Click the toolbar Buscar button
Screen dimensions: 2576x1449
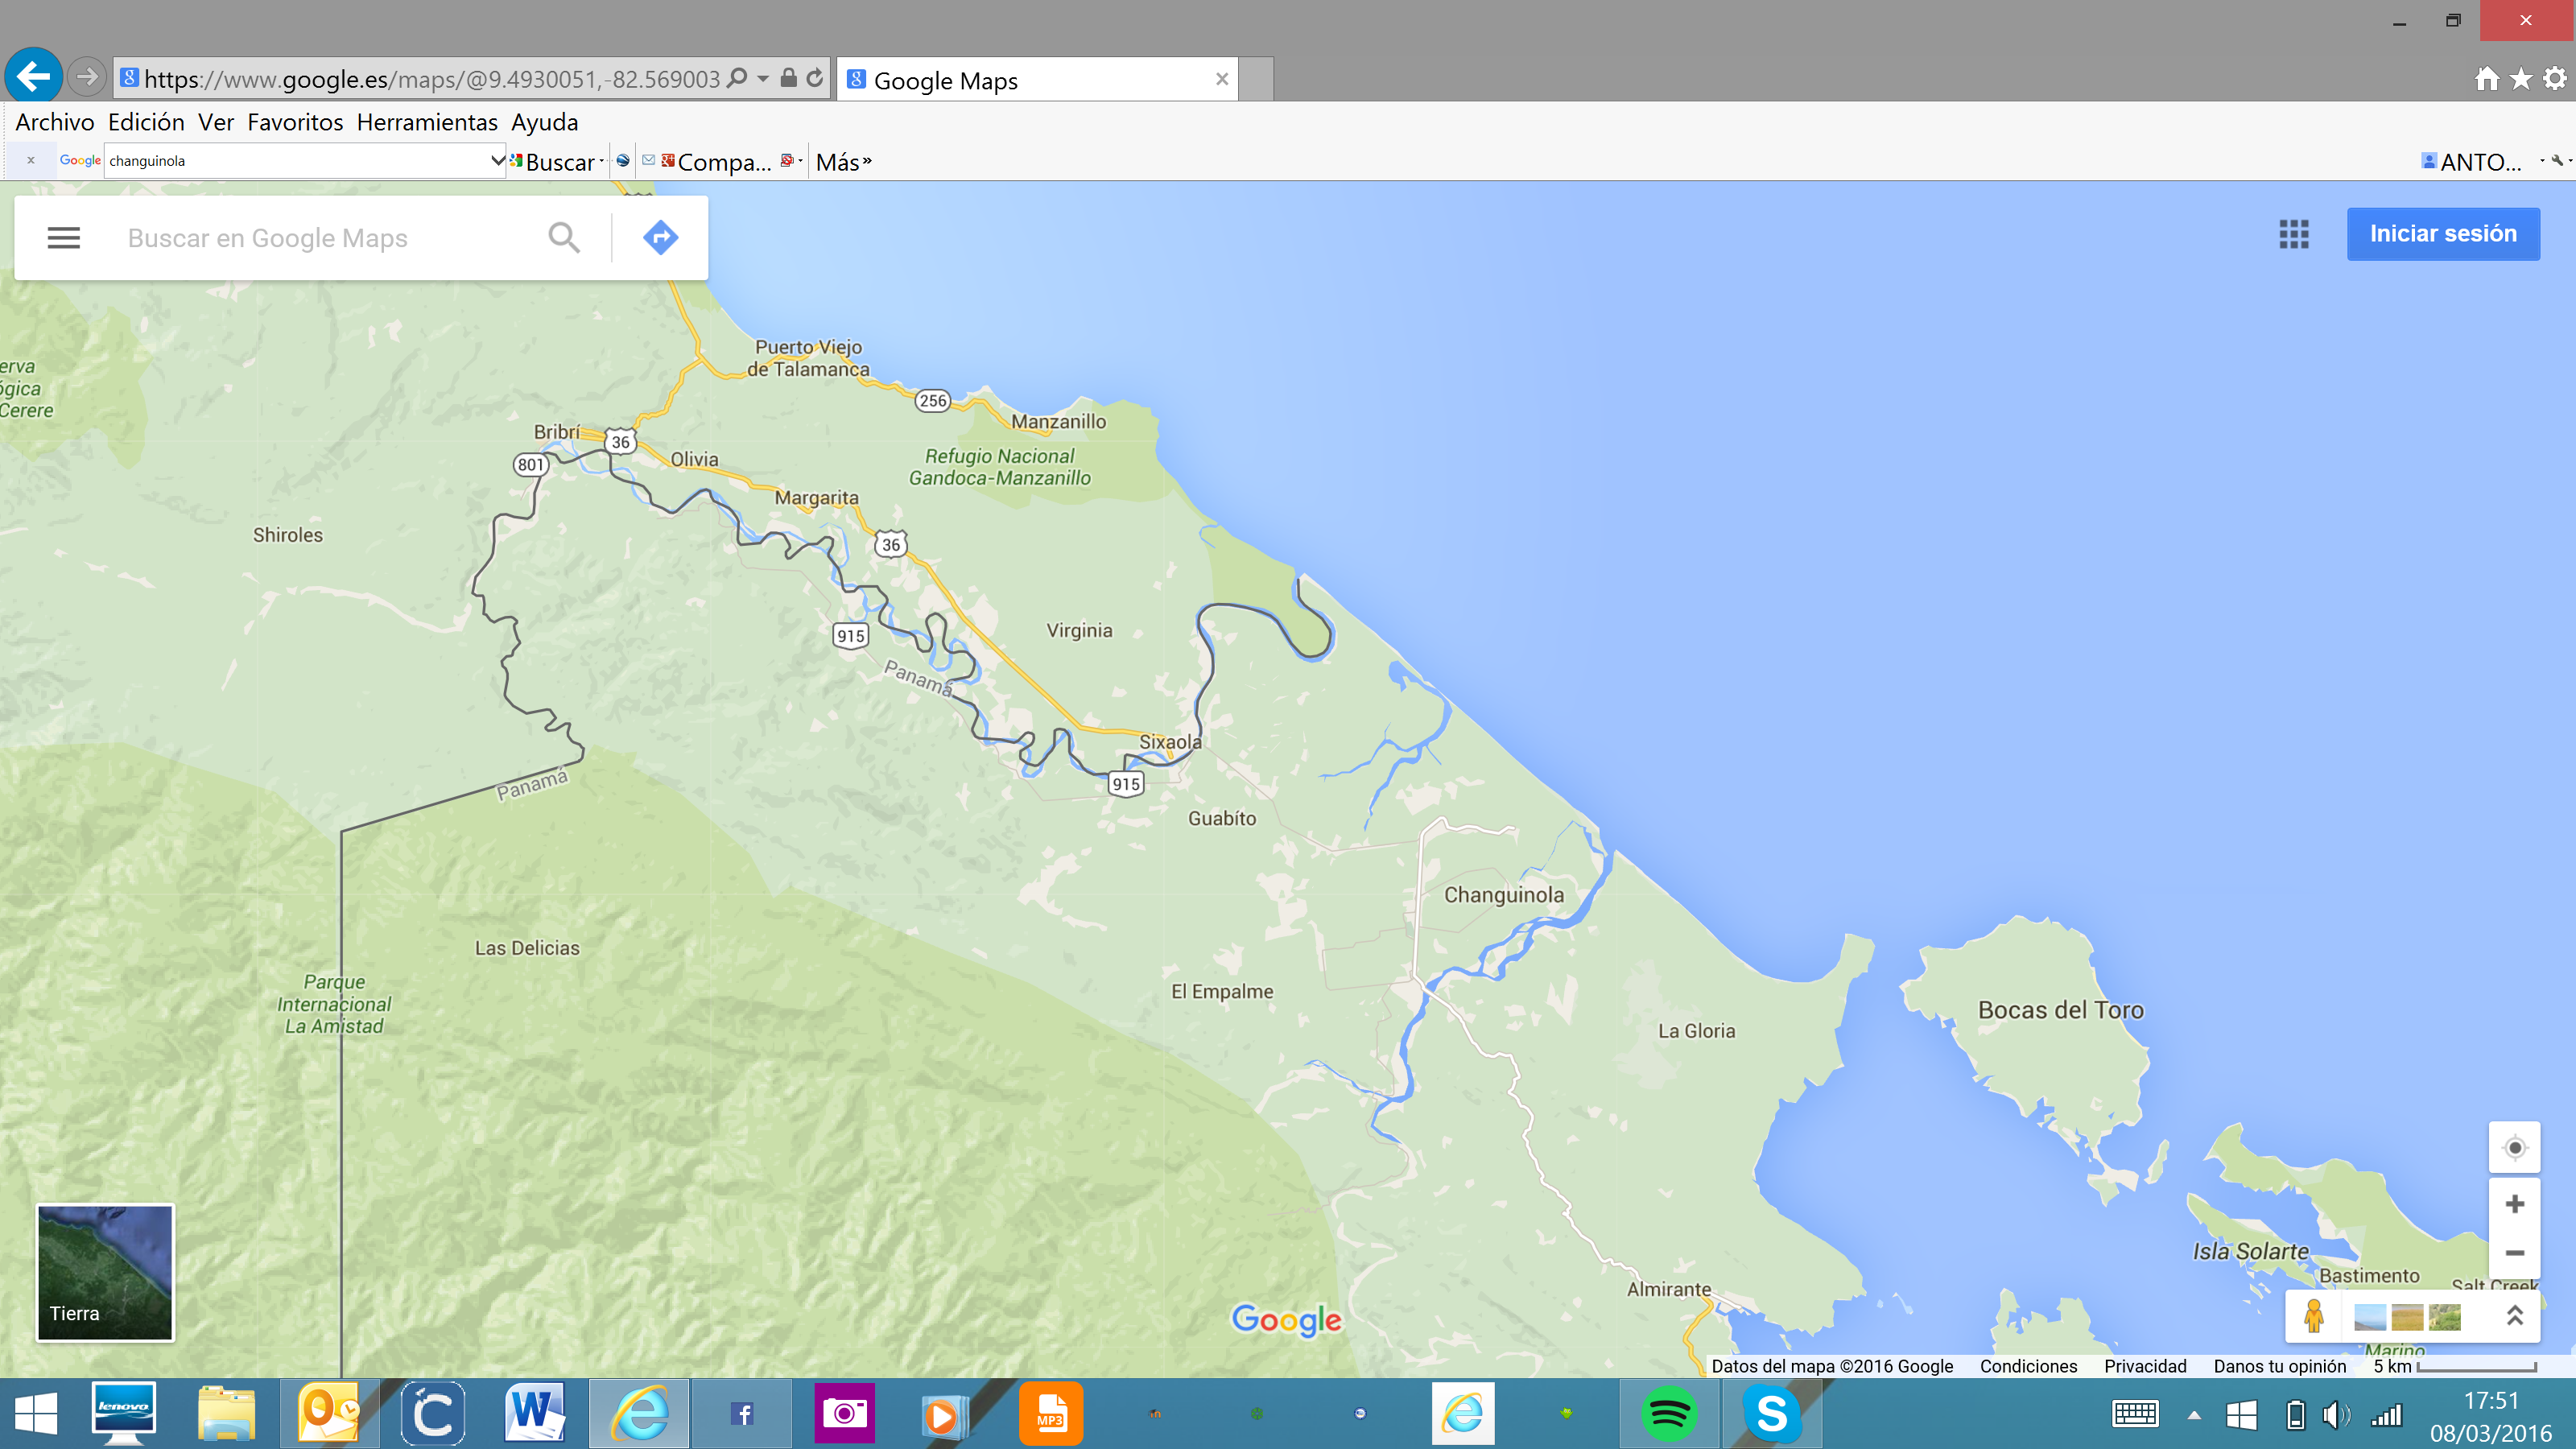click(553, 162)
